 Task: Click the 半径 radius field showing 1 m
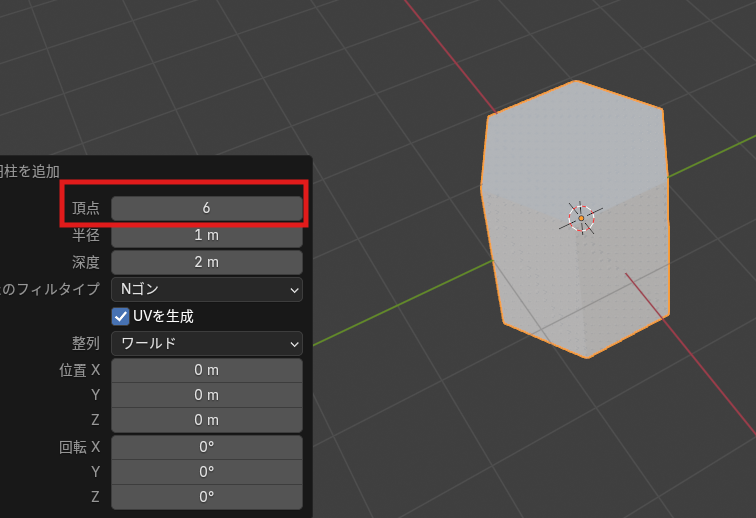(207, 235)
